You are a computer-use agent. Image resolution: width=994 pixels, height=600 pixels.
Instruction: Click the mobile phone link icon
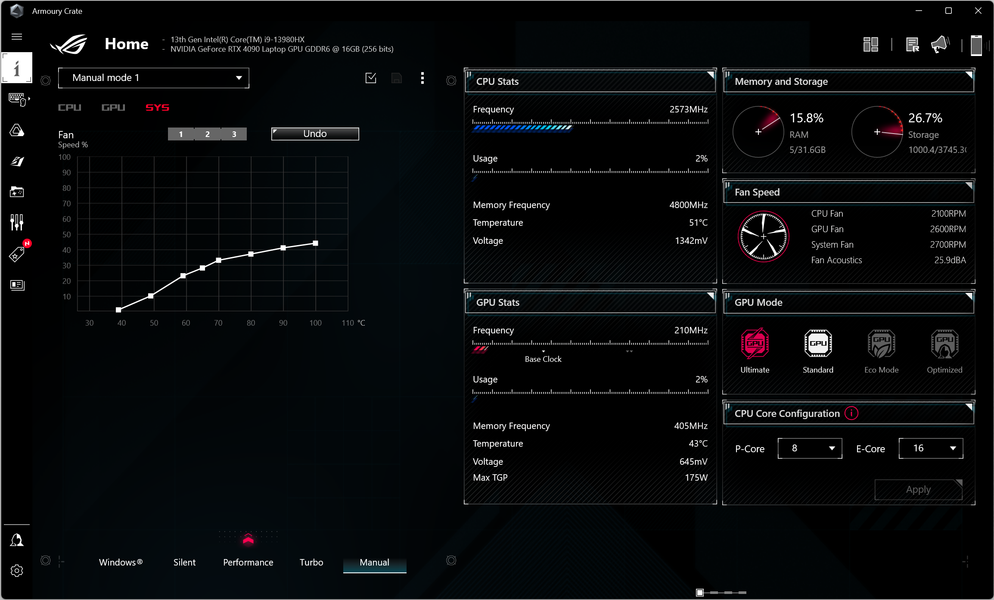point(976,45)
